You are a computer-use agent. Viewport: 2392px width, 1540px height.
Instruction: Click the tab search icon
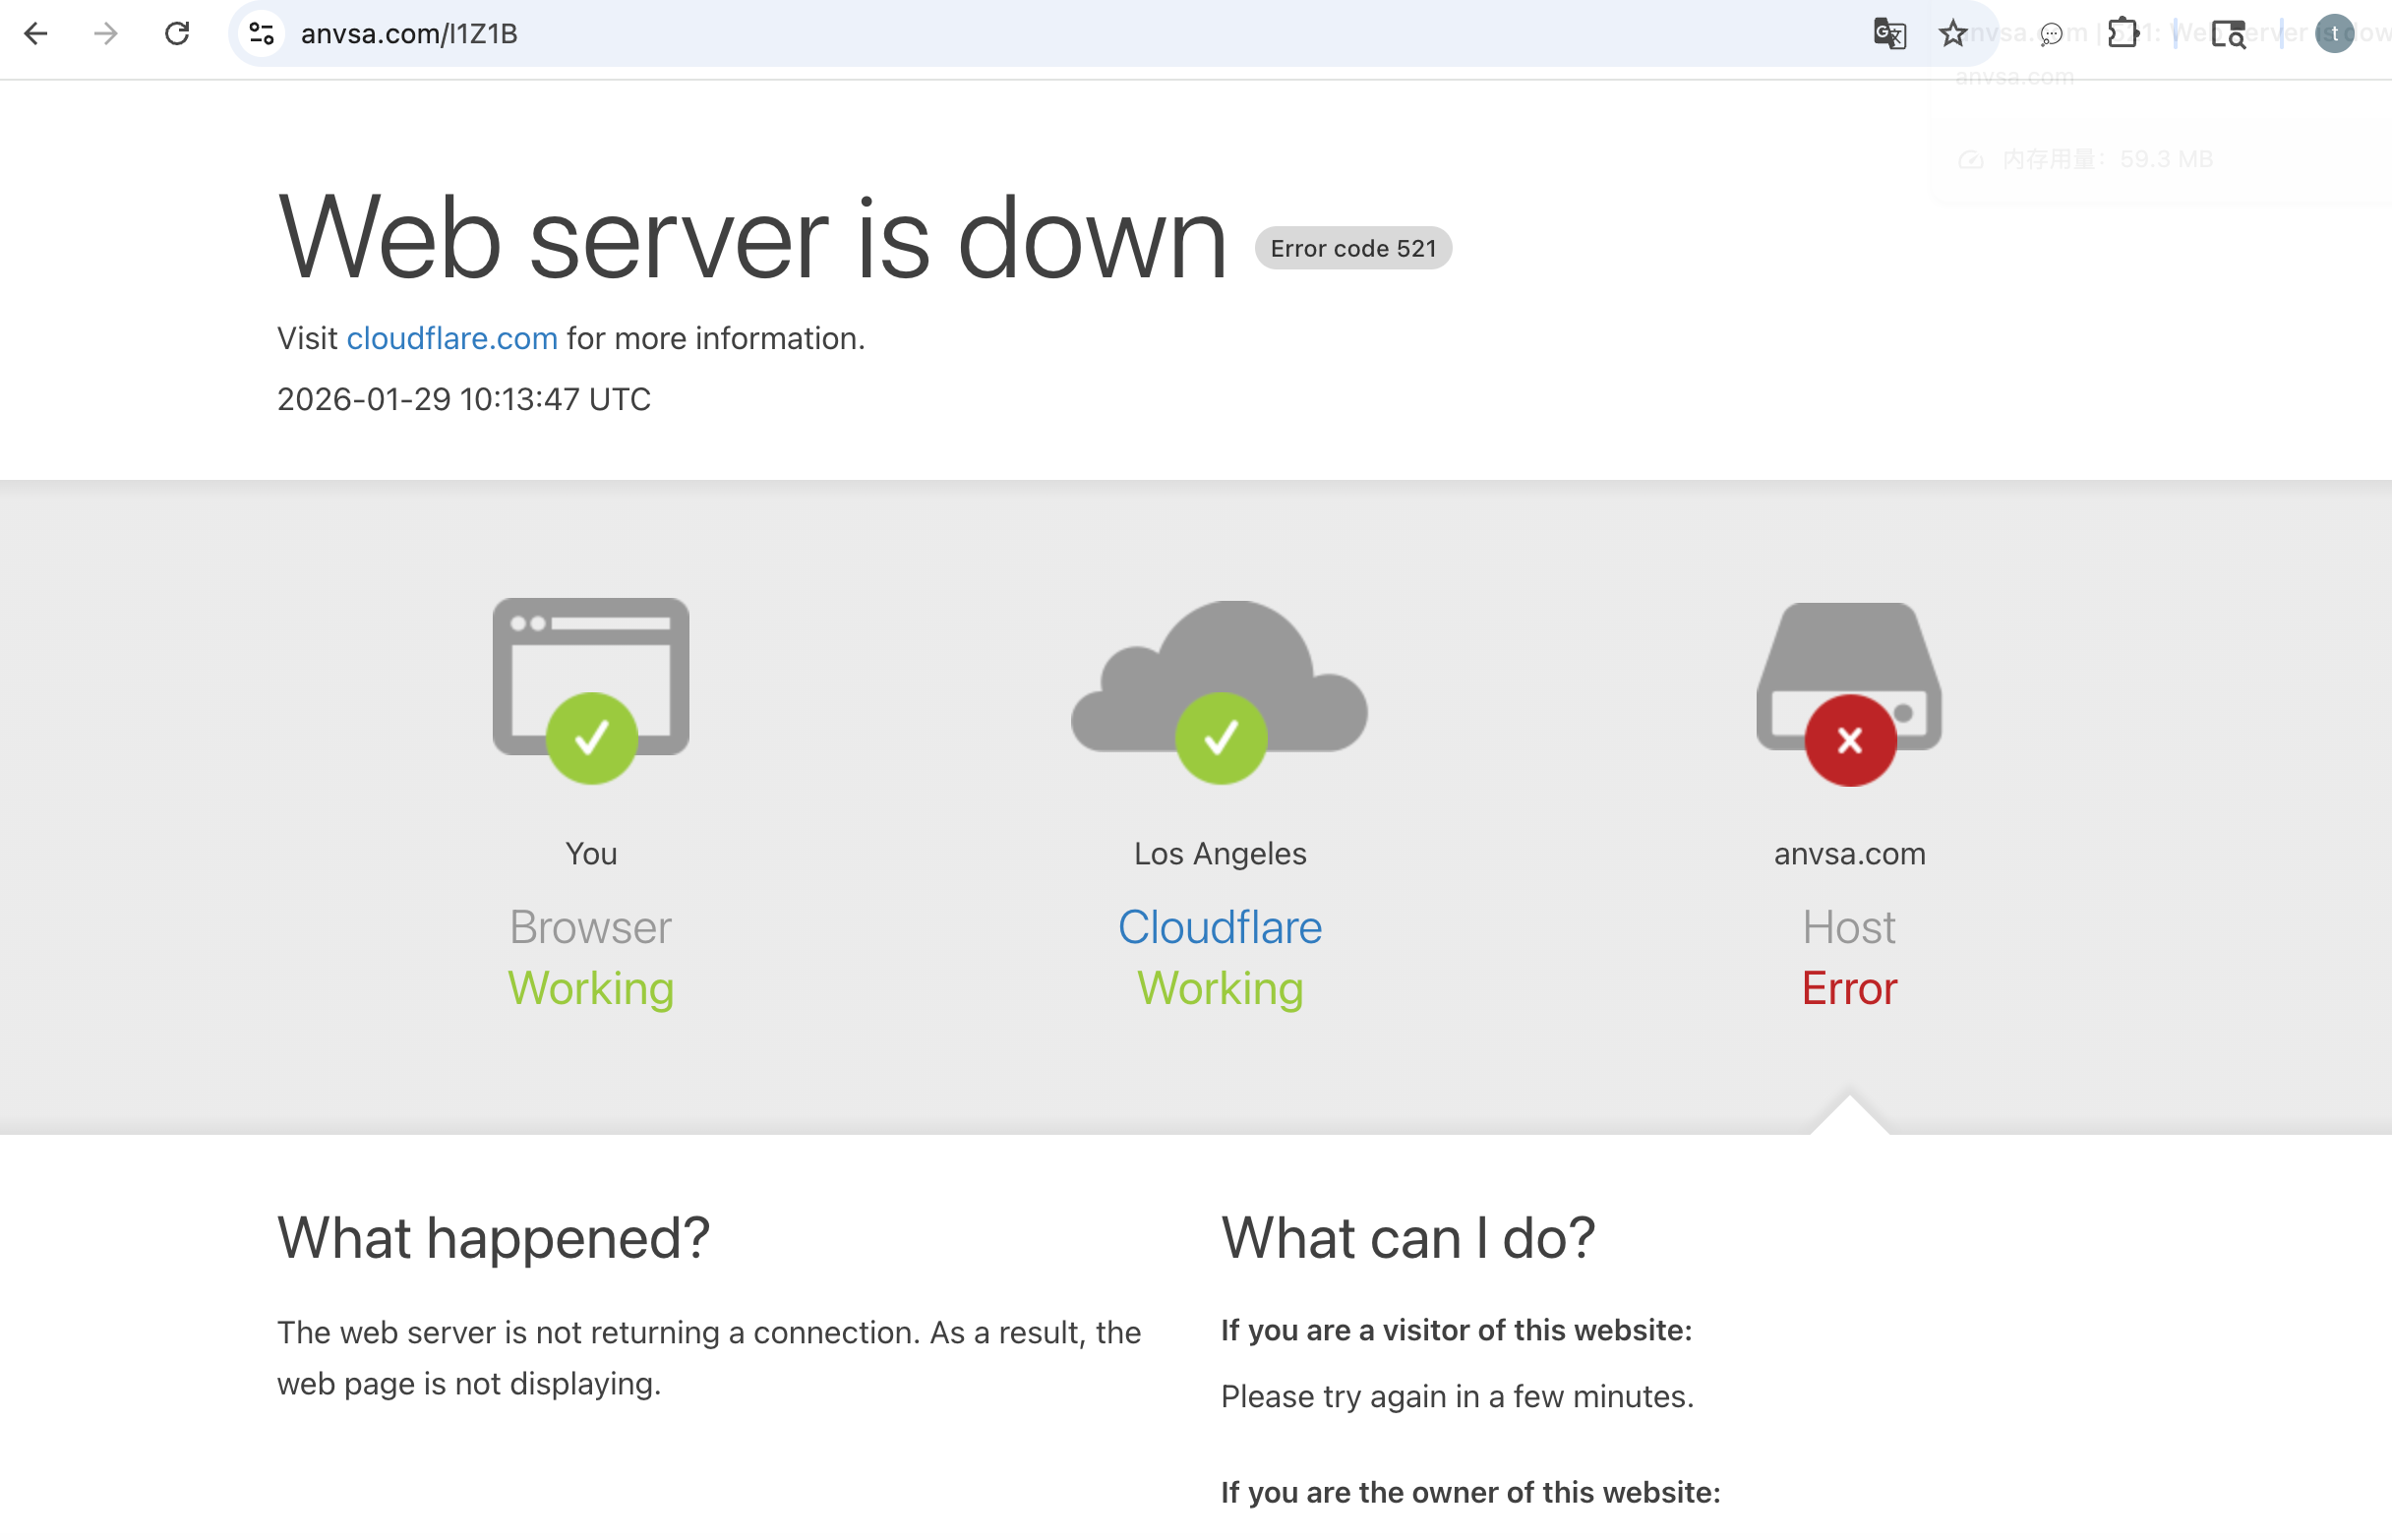(x=2228, y=34)
